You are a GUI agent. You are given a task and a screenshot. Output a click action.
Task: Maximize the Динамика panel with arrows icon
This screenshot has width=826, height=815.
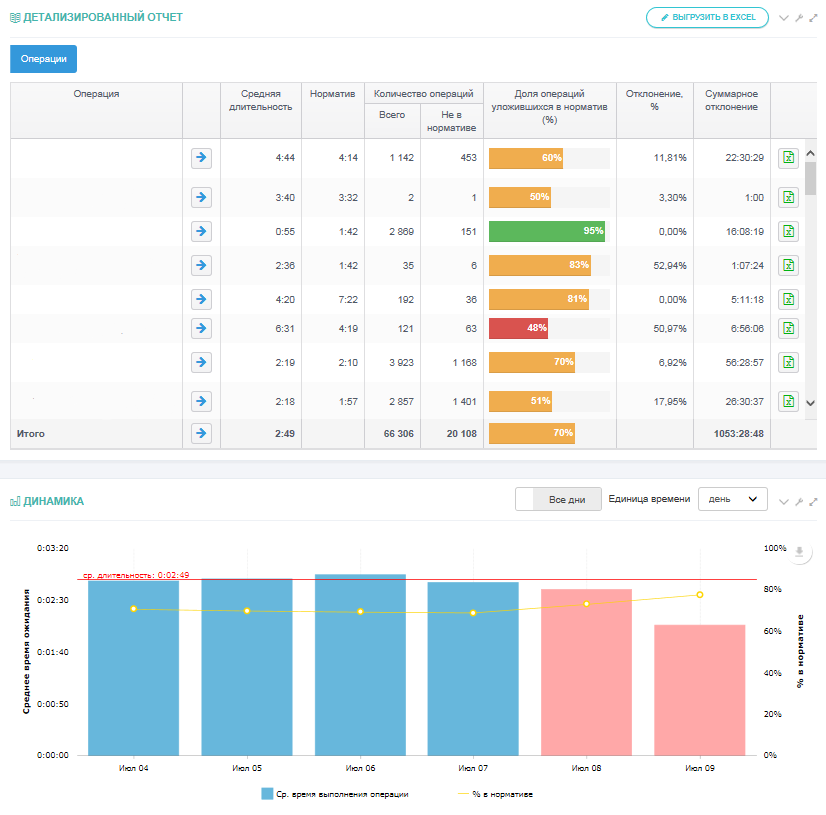pos(813,501)
